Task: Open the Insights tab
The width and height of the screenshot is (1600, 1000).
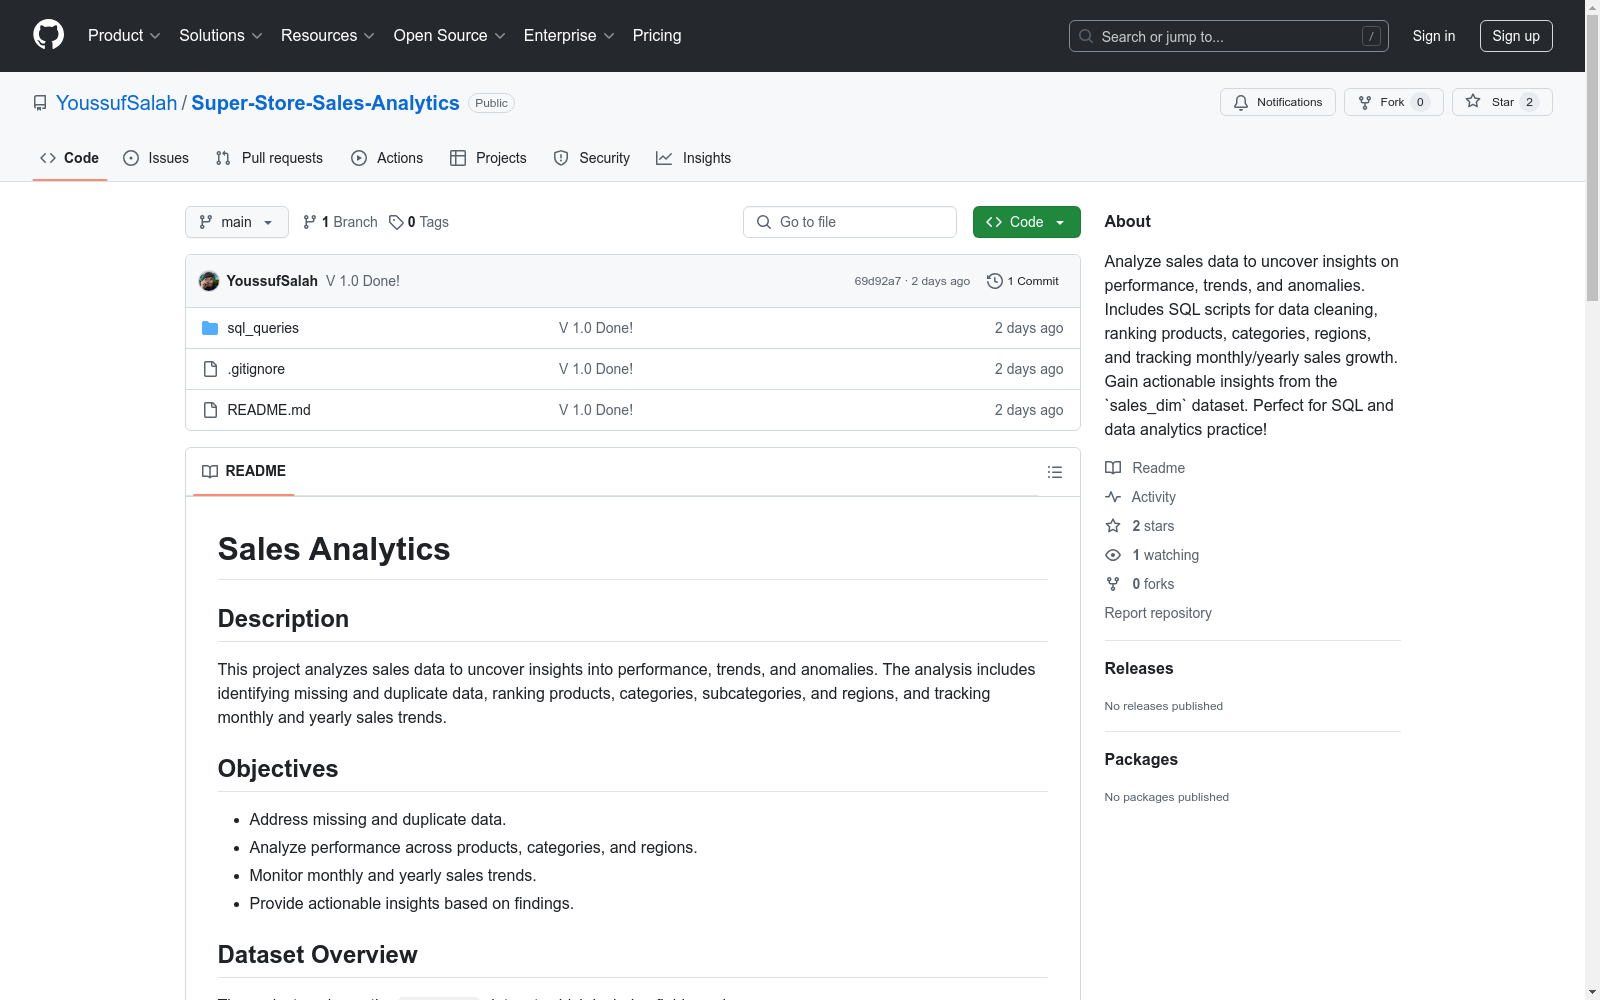Action: pos(694,158)
